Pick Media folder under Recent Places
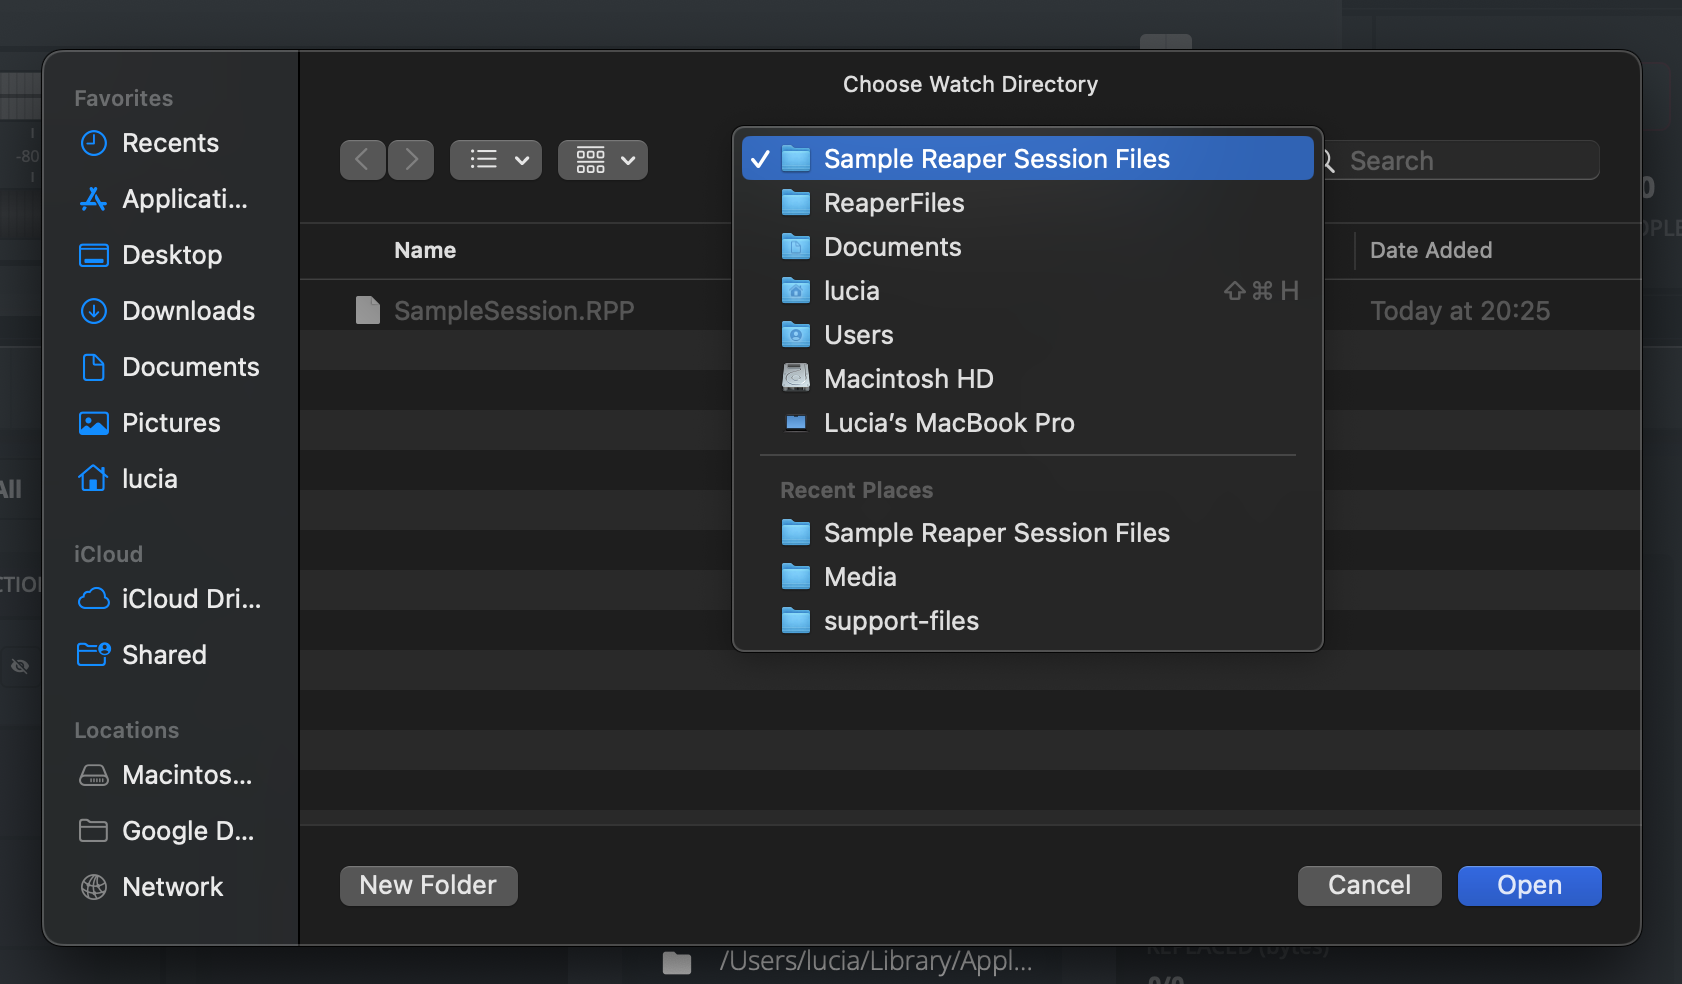Screen dimensions: 1682x984 (859, 577)
